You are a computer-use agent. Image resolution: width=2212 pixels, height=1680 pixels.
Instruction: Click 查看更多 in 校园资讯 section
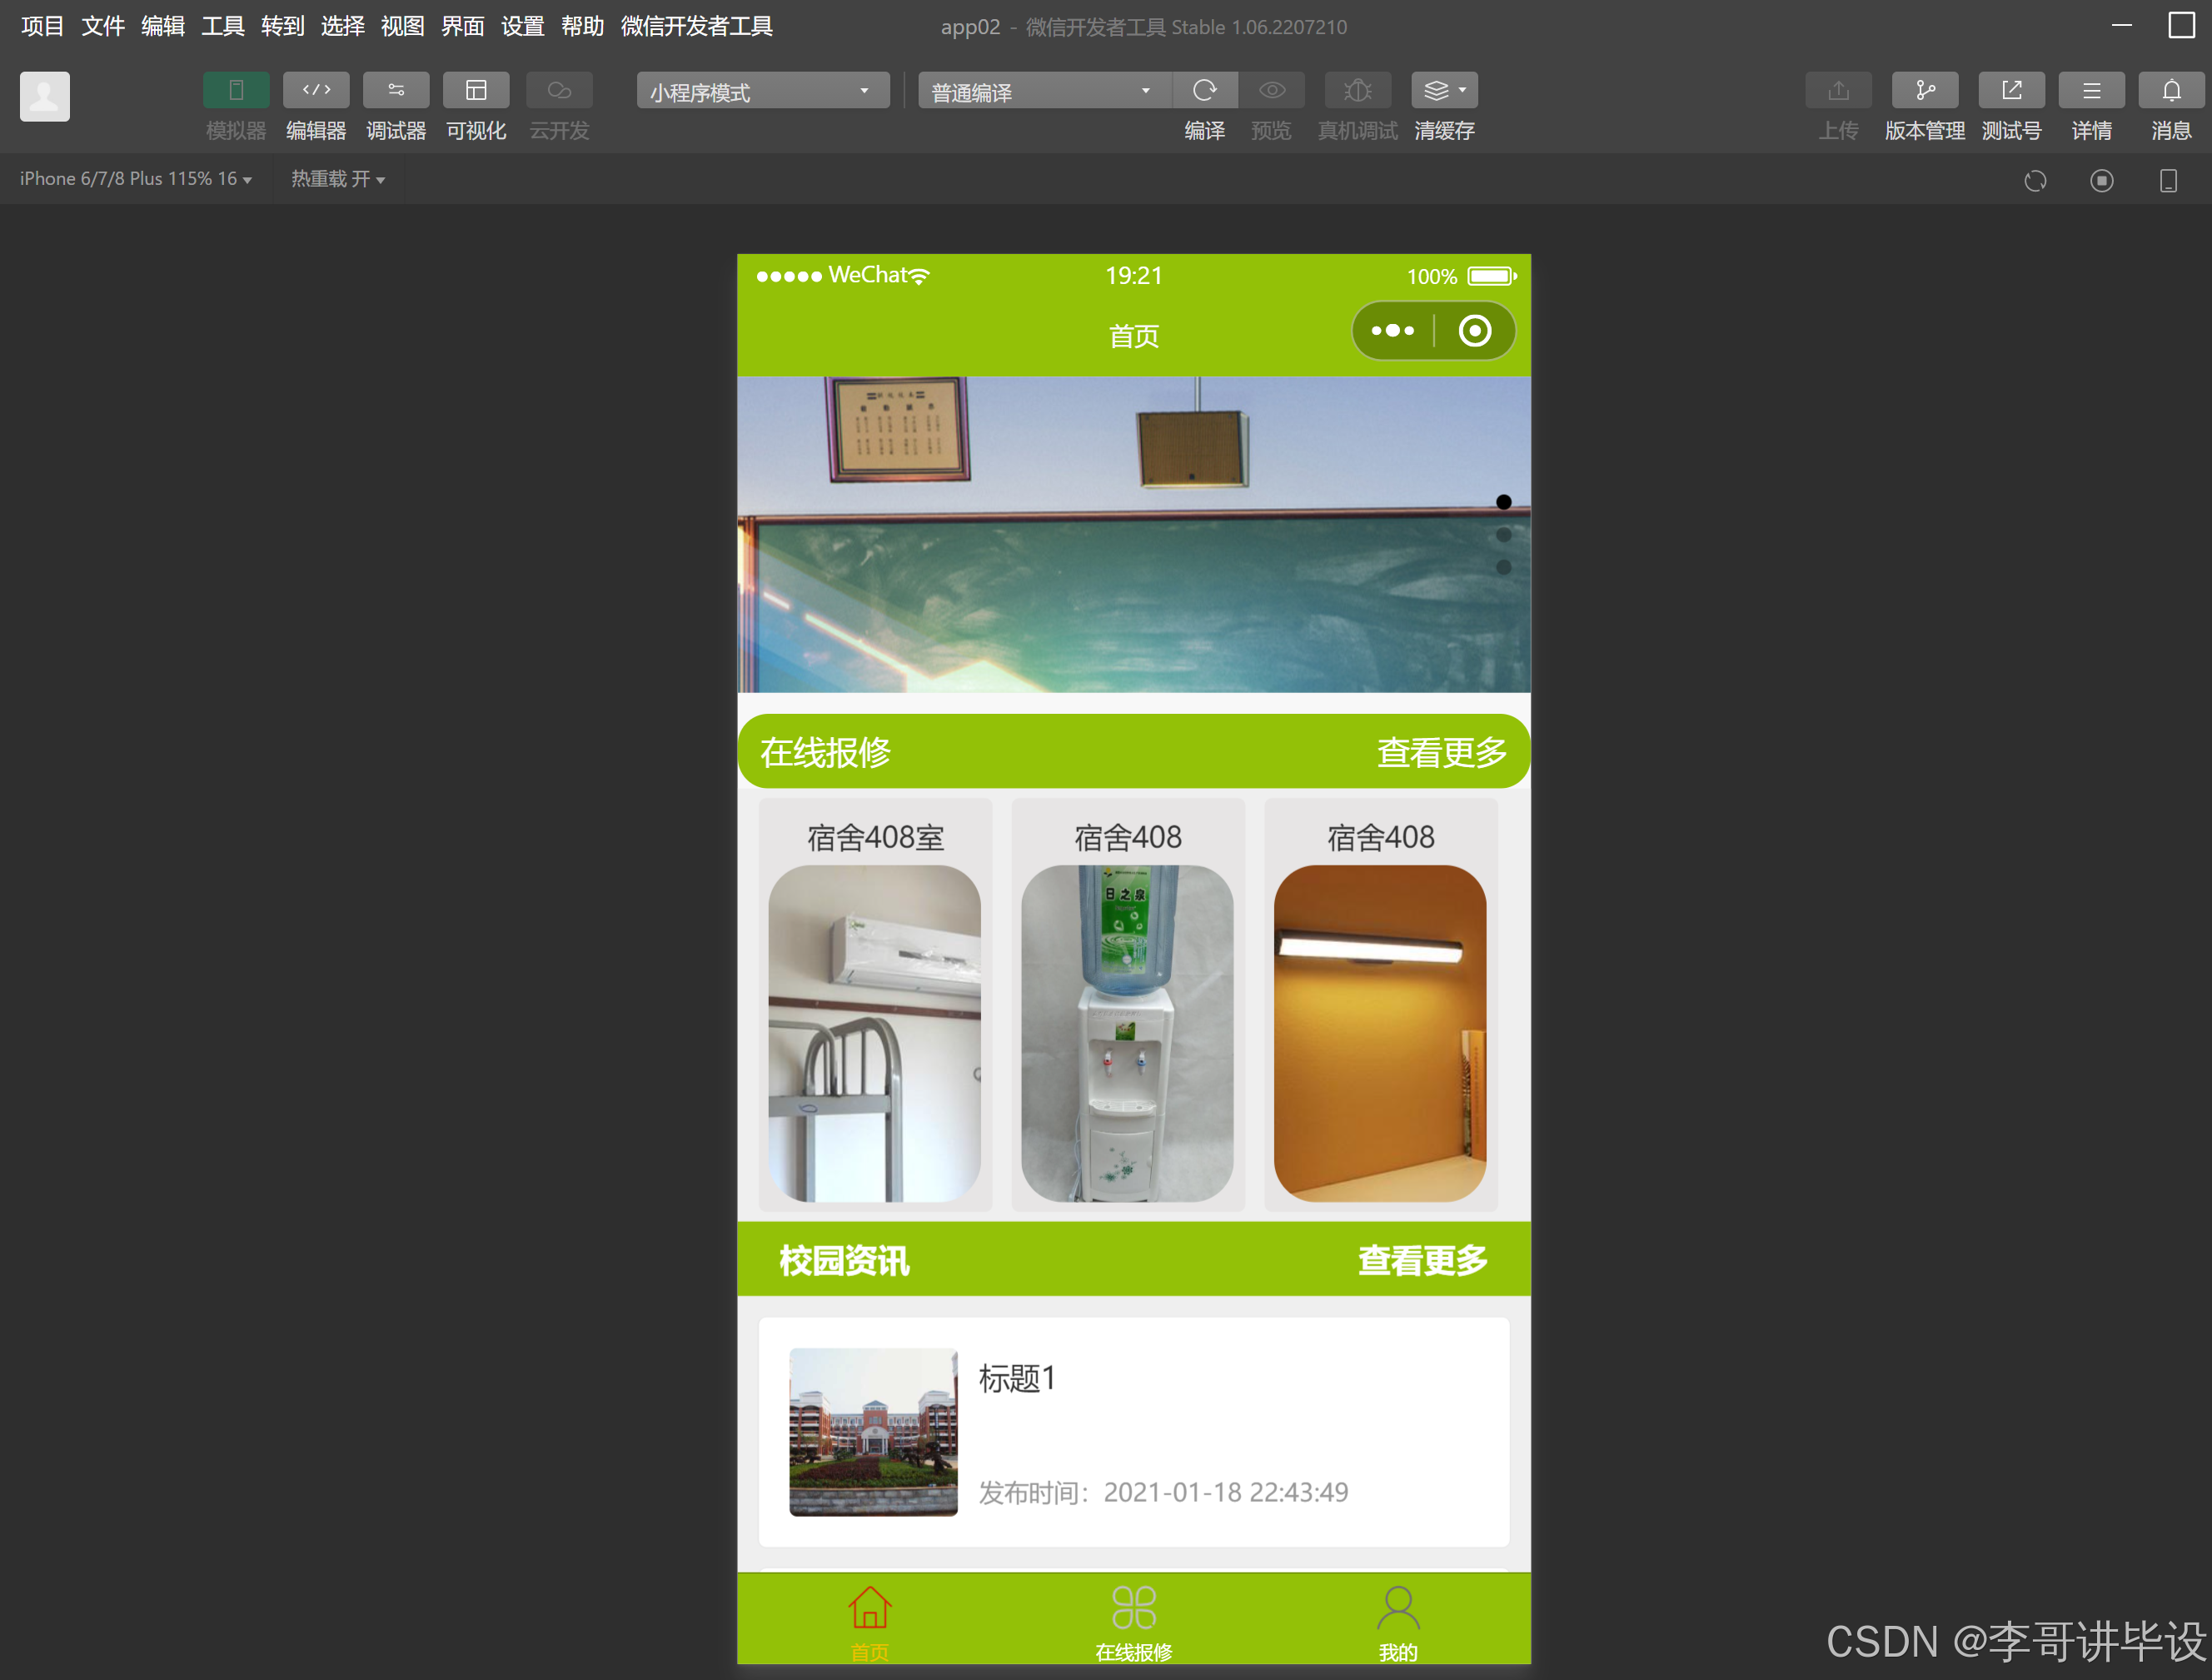click(x=1421, y=1260)
